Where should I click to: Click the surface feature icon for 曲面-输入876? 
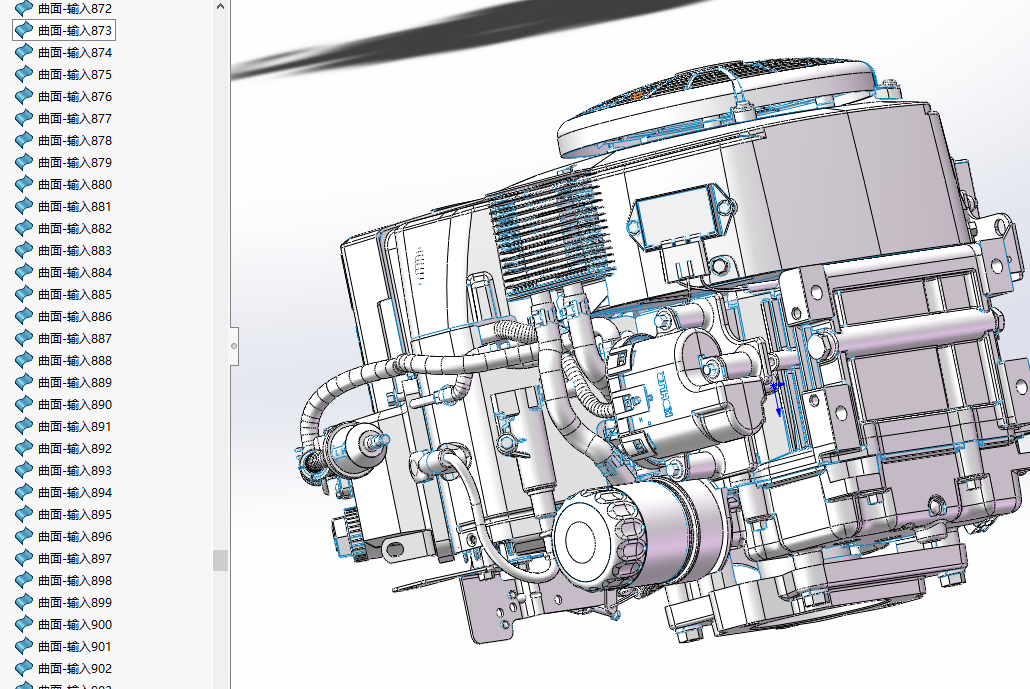coord(24,96)
